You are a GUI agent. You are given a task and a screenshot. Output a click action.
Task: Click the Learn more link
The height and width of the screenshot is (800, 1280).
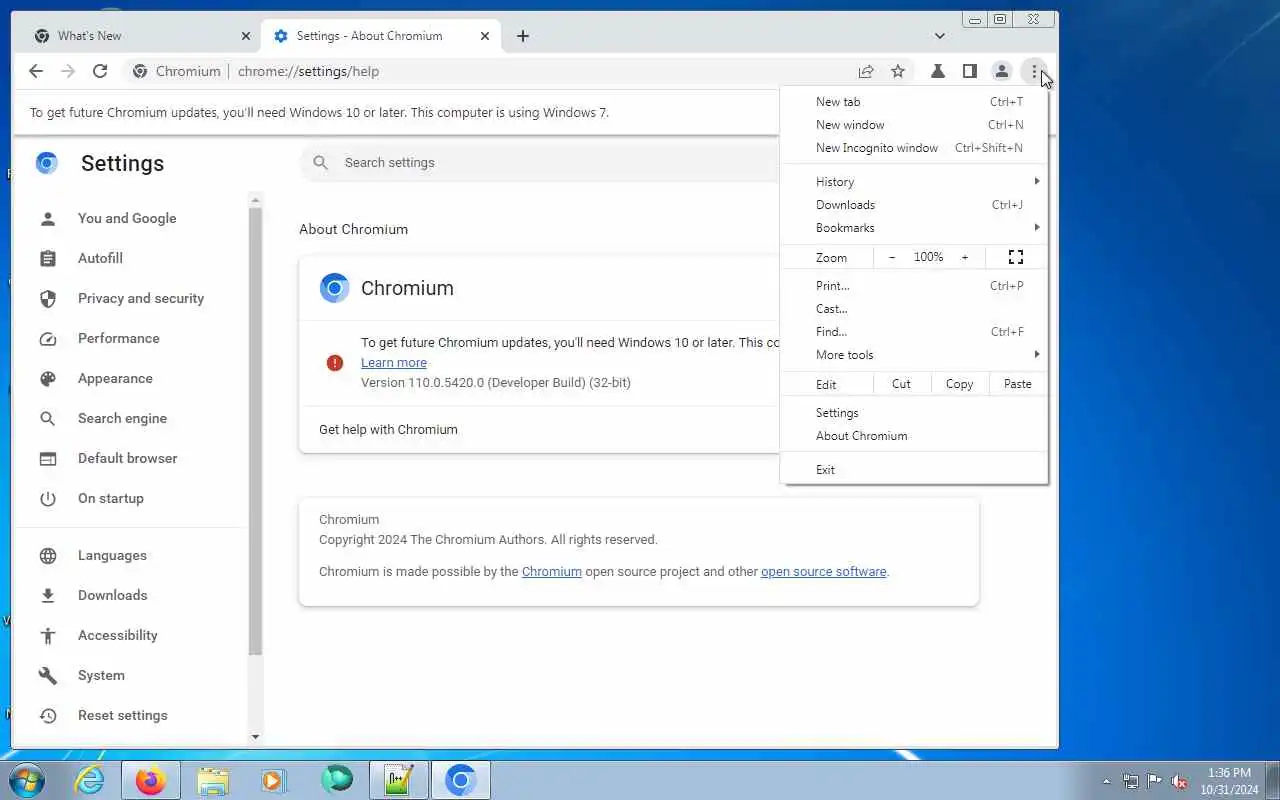pos(394,363)
